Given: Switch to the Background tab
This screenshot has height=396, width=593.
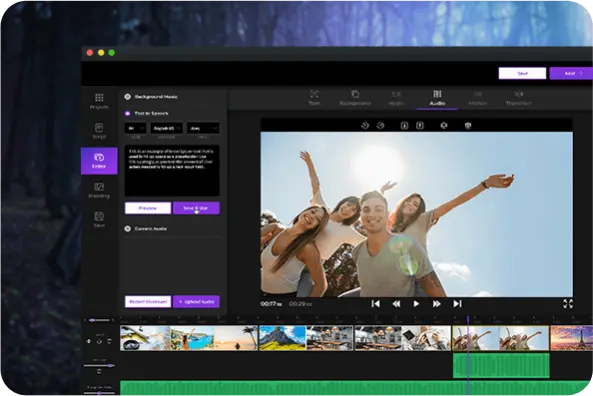Looking at the screenshot, I should click(355, 98).
